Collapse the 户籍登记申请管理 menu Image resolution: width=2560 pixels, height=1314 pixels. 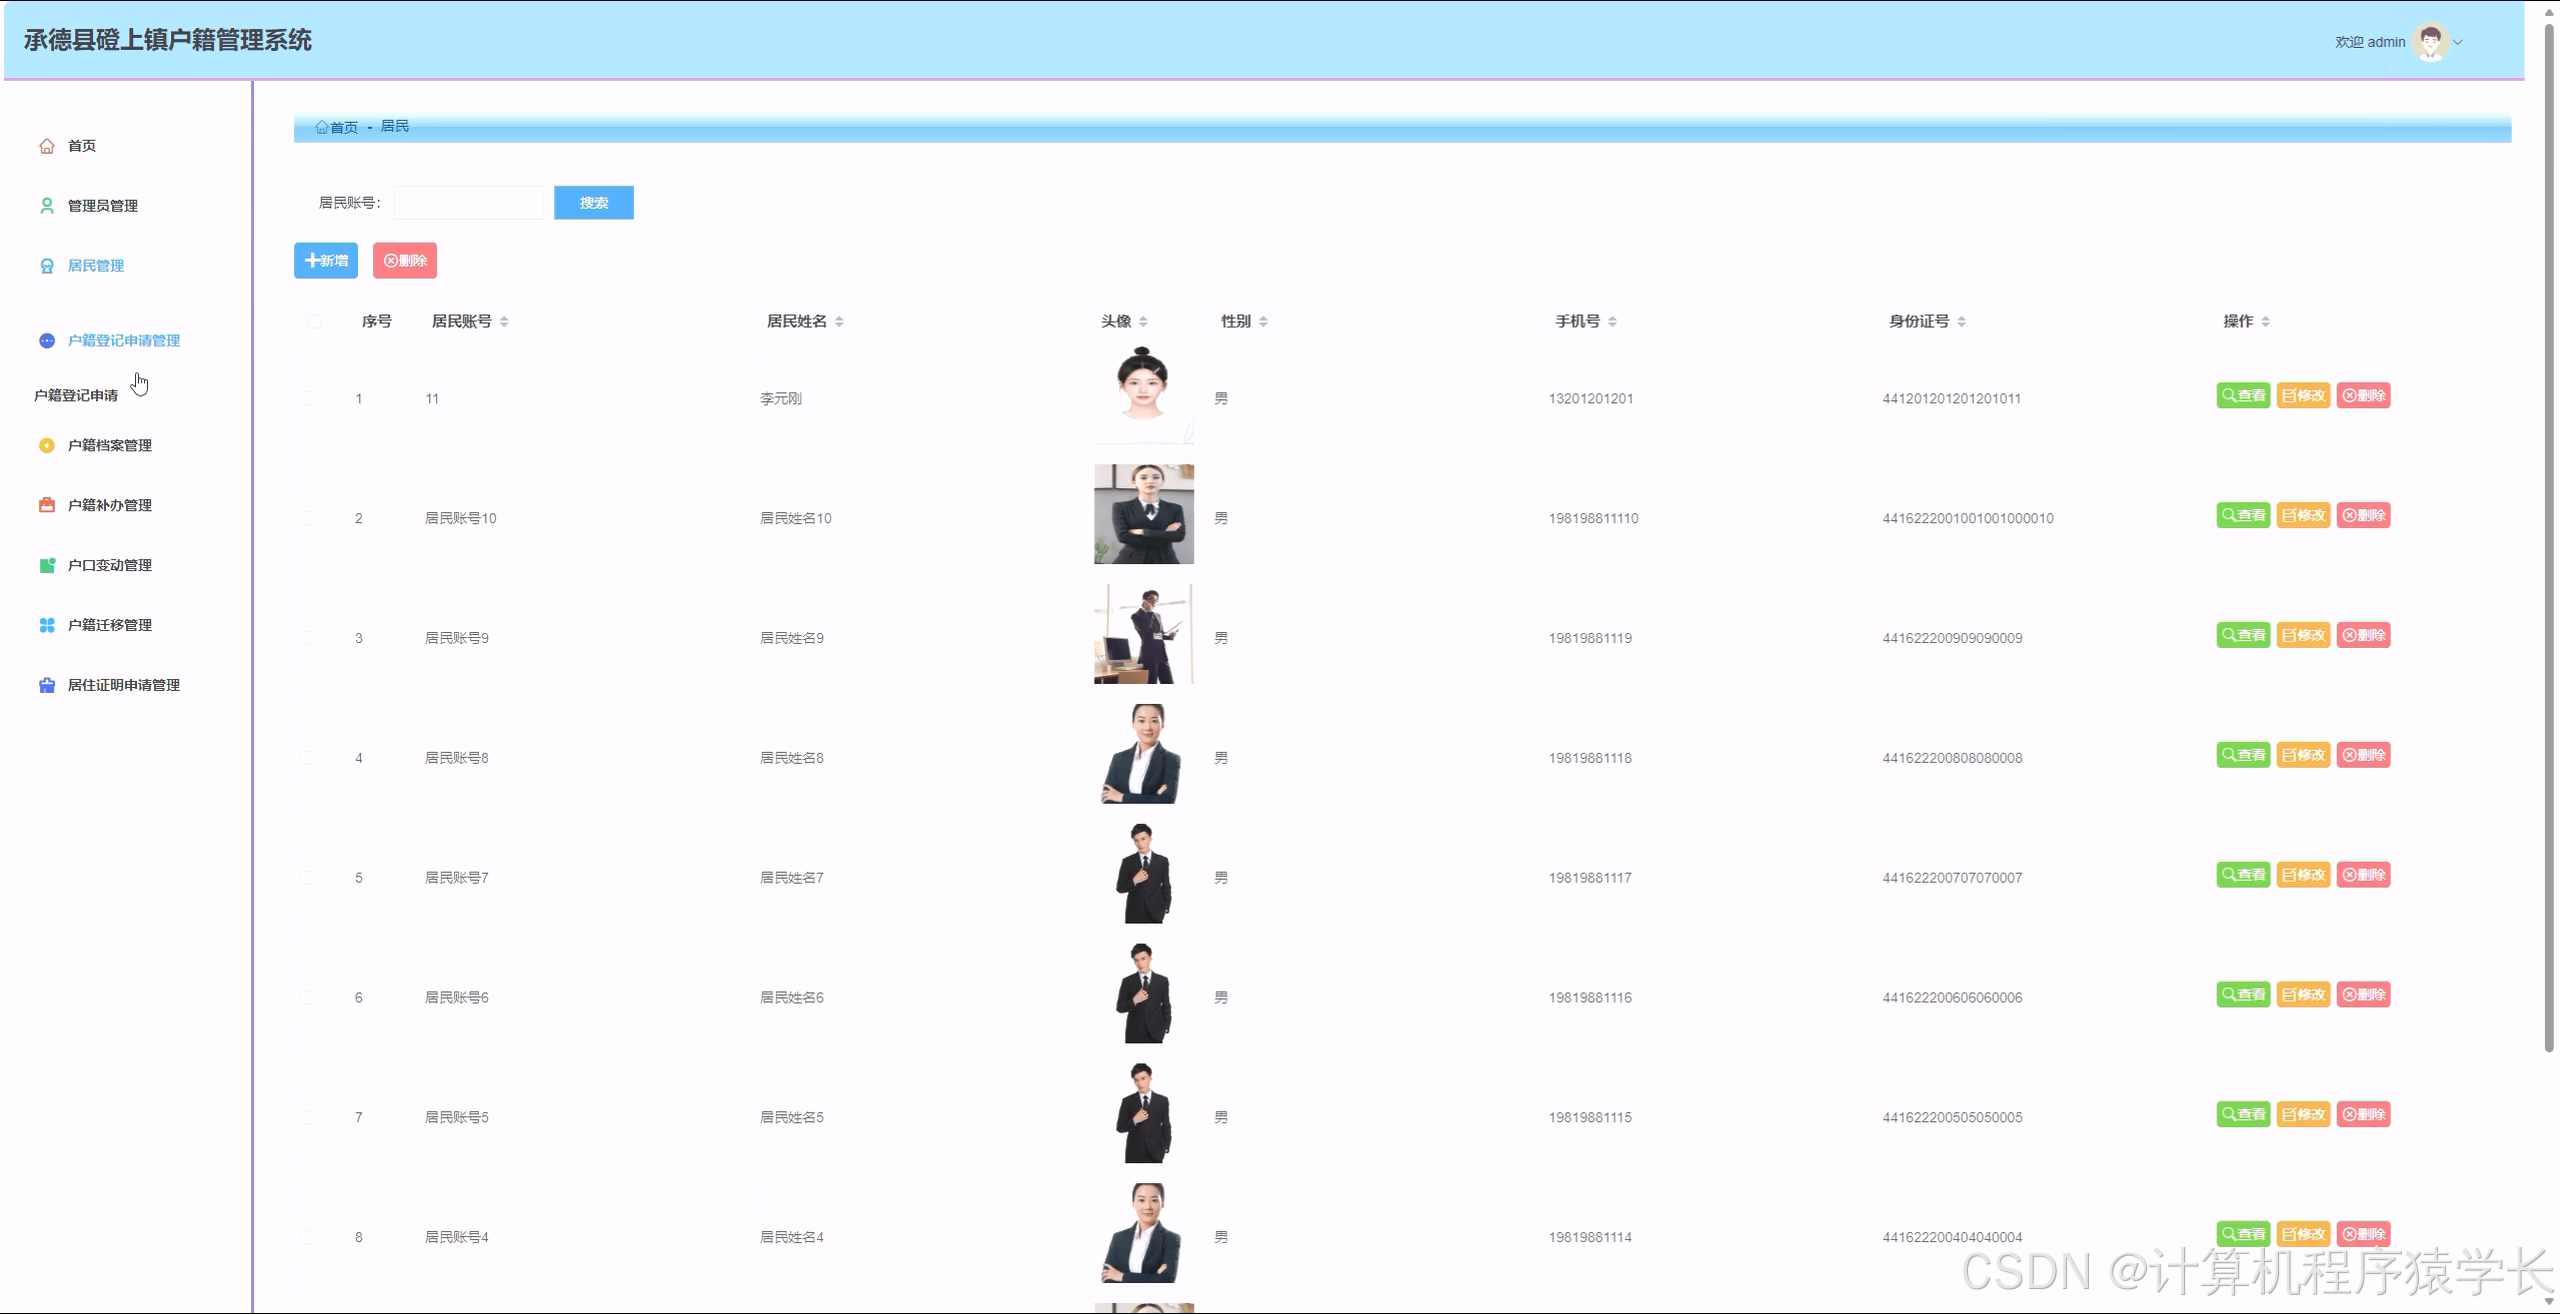point(123,341)
